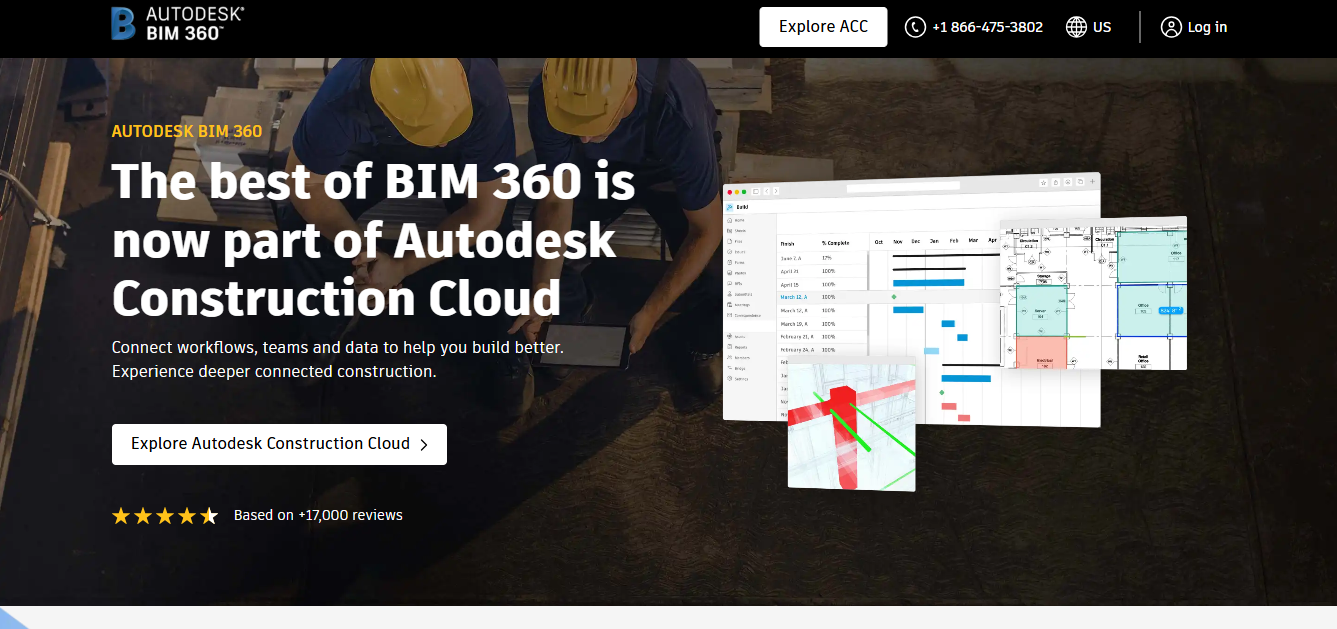Click the user account icon

[1171, 27]
